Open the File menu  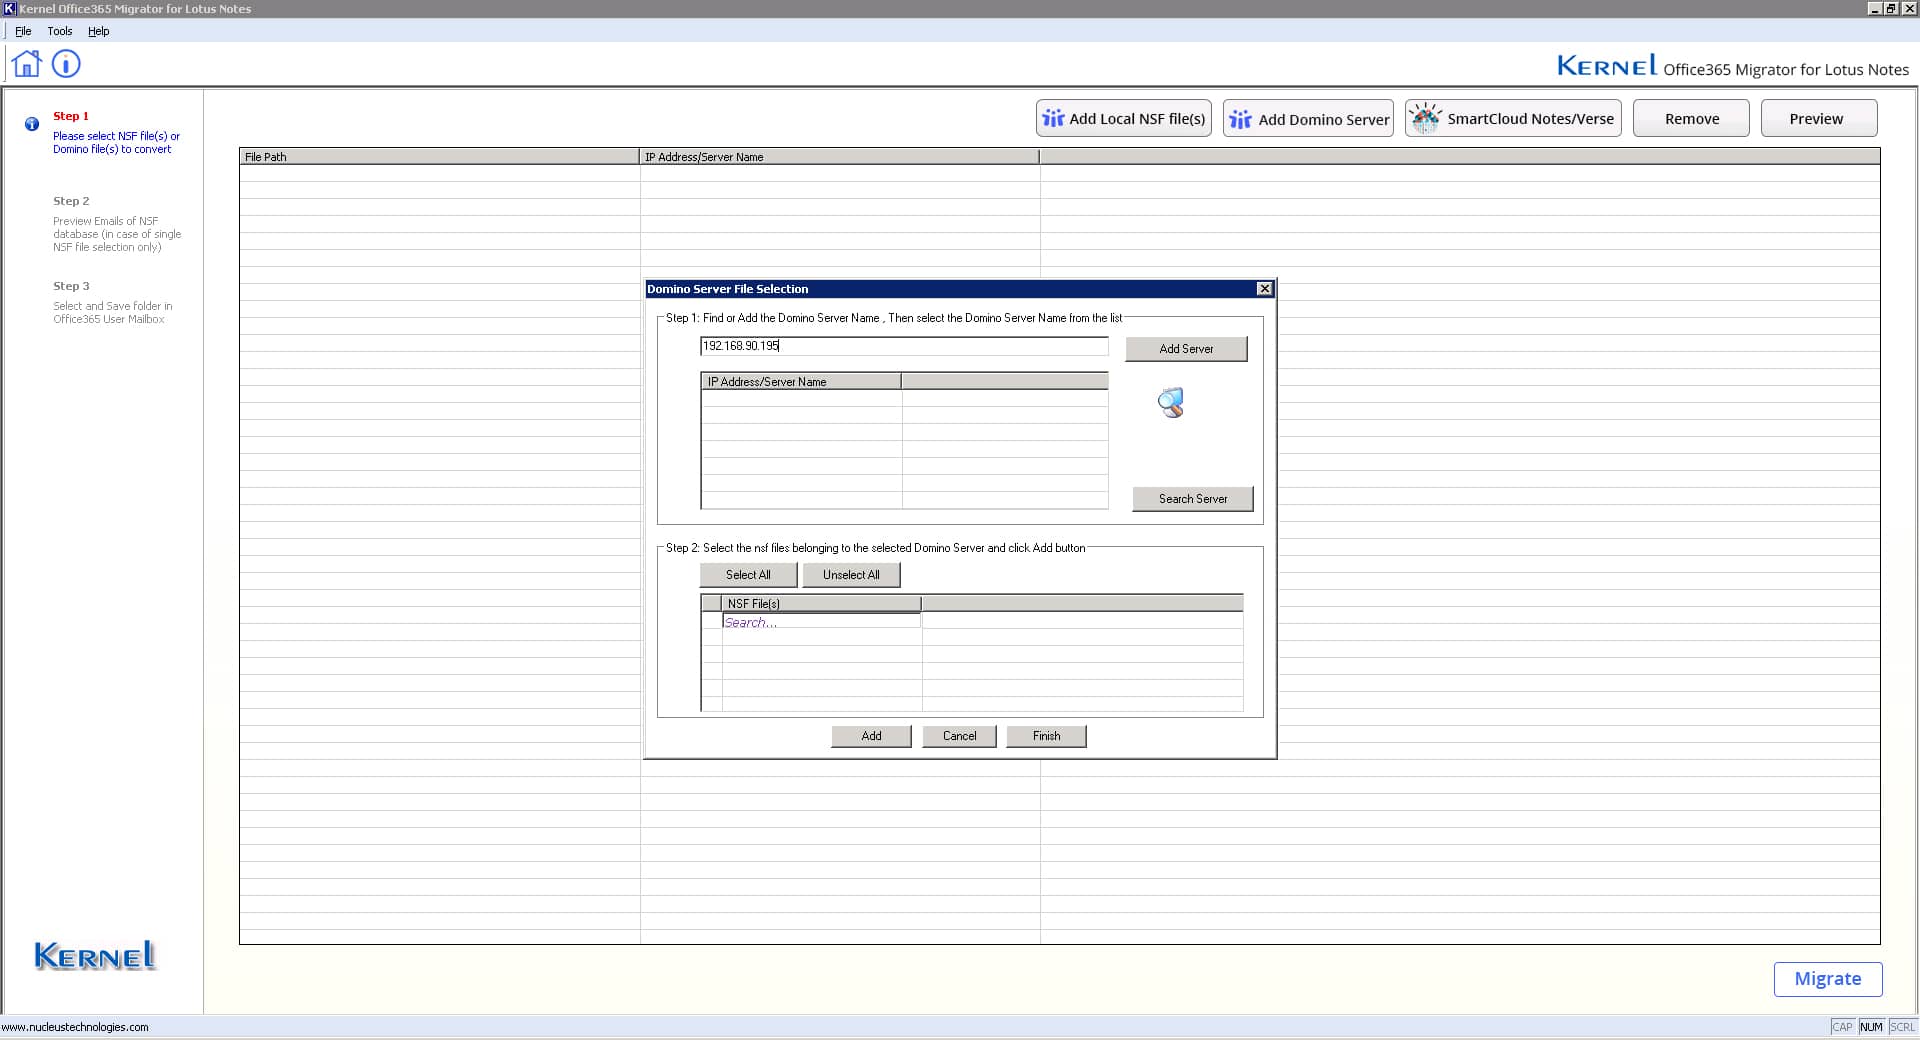pos(23,31)
